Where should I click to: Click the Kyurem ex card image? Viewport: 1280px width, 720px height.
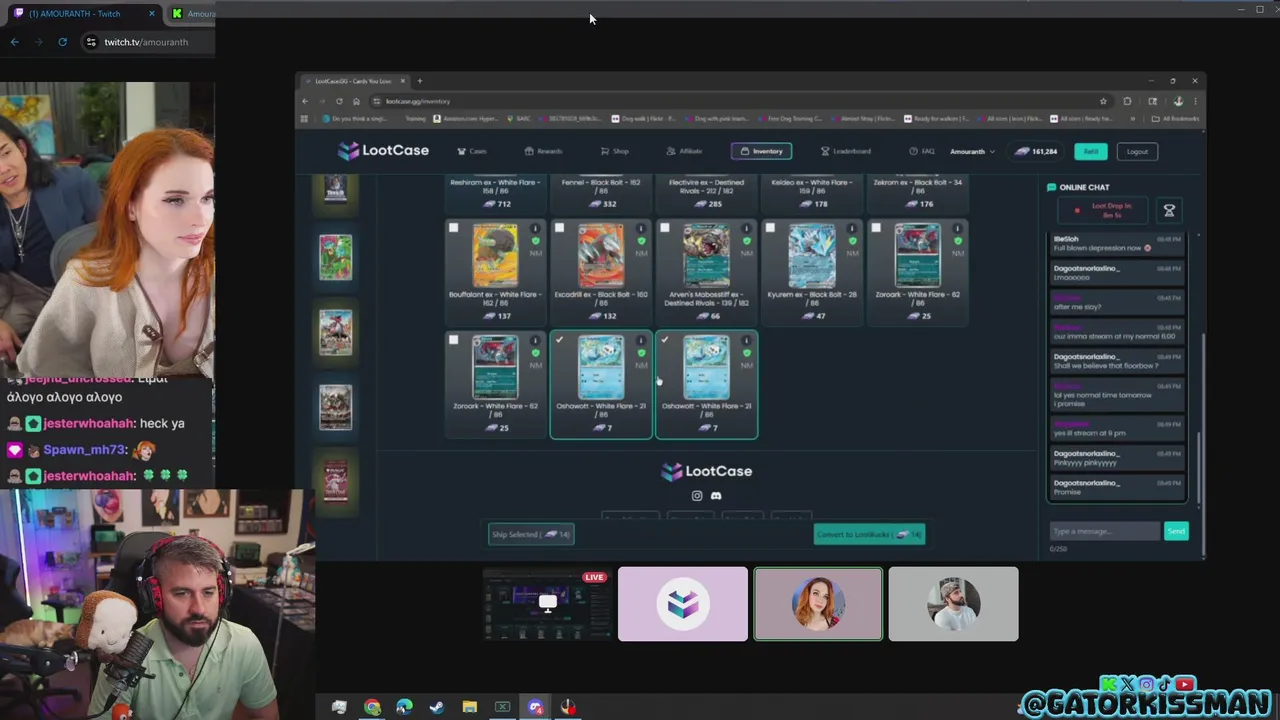tap(812, 256)
